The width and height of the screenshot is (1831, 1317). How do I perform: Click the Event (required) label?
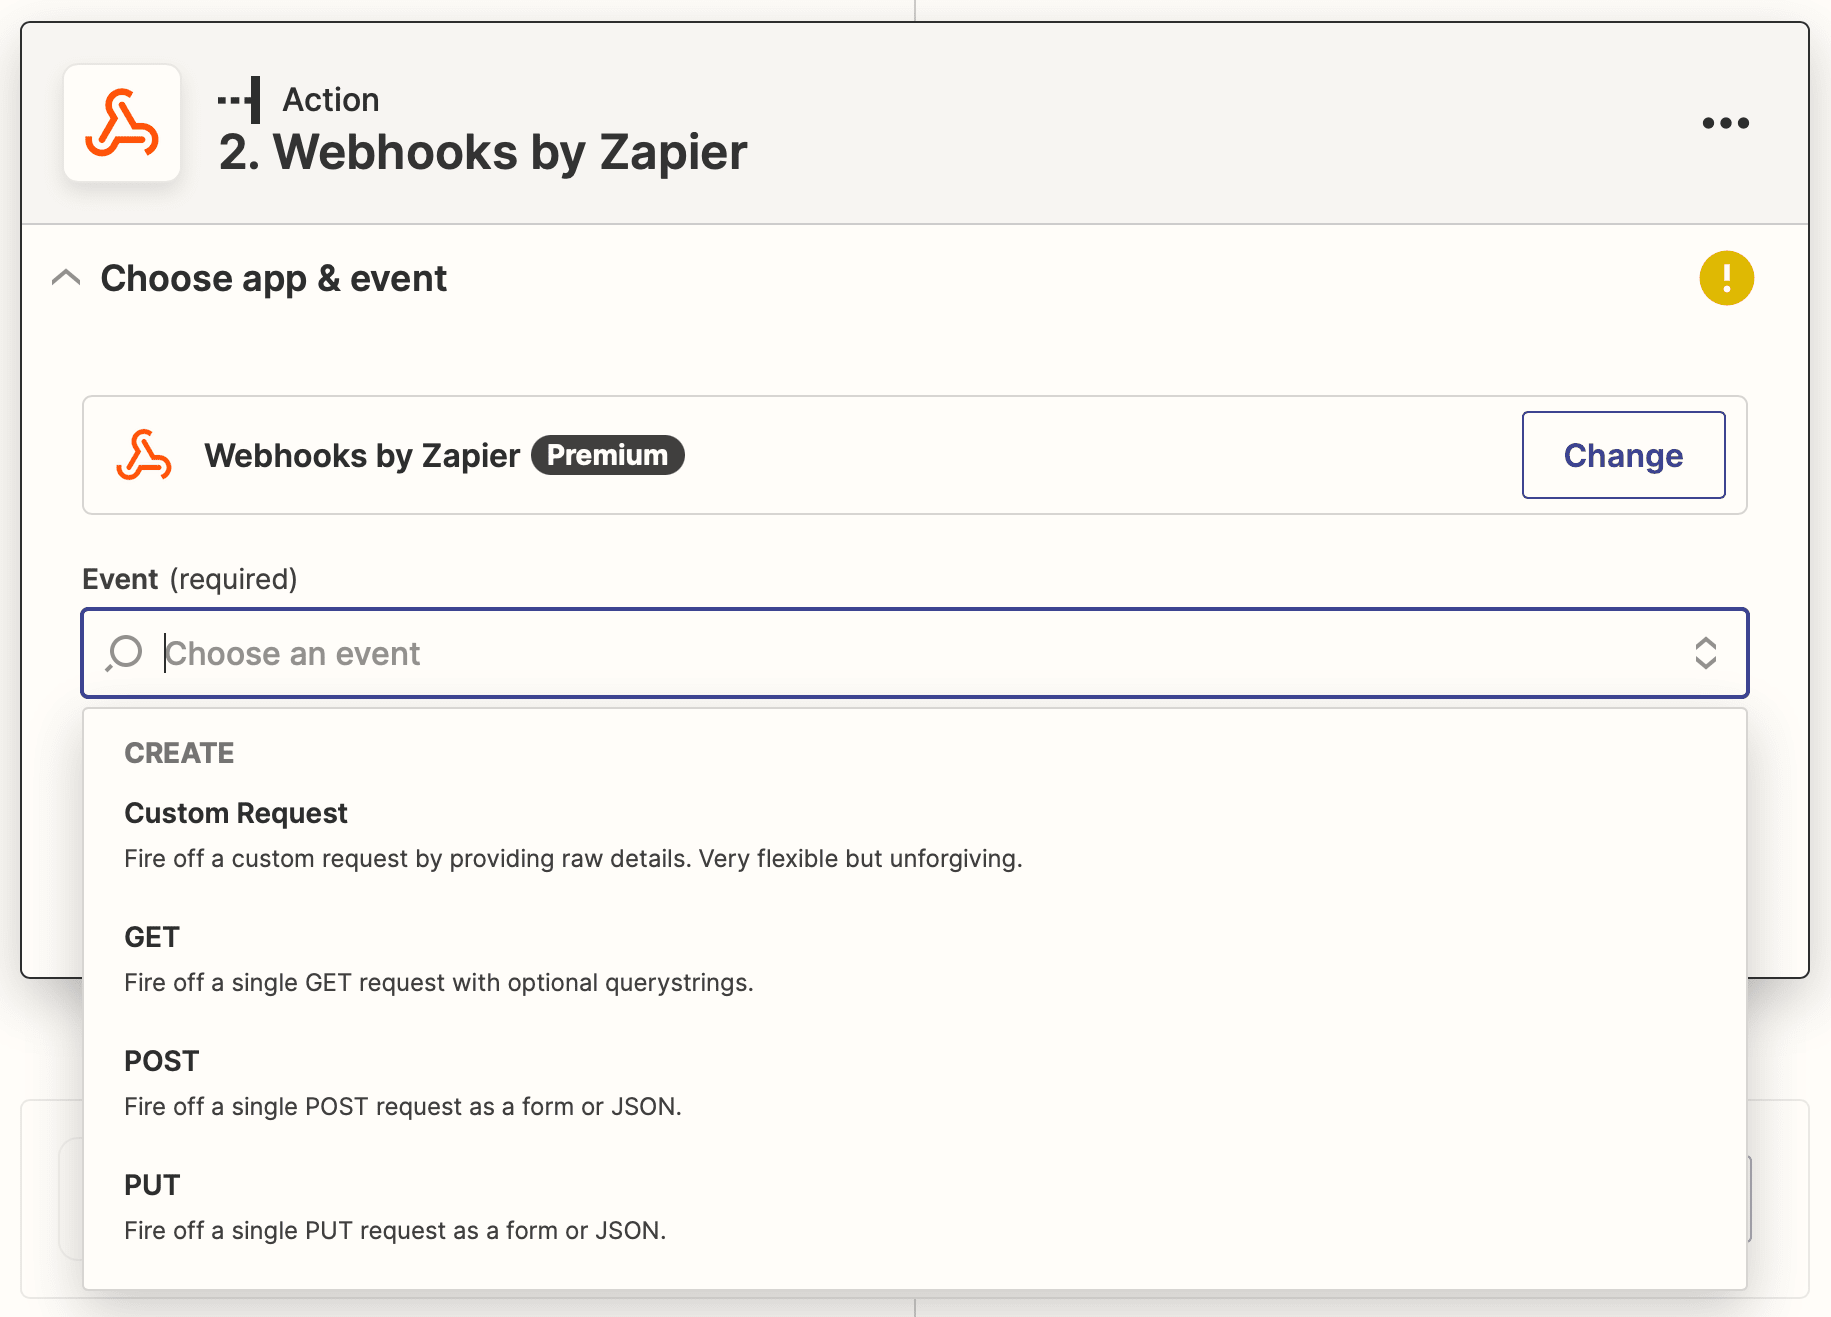tap(189, 578)
